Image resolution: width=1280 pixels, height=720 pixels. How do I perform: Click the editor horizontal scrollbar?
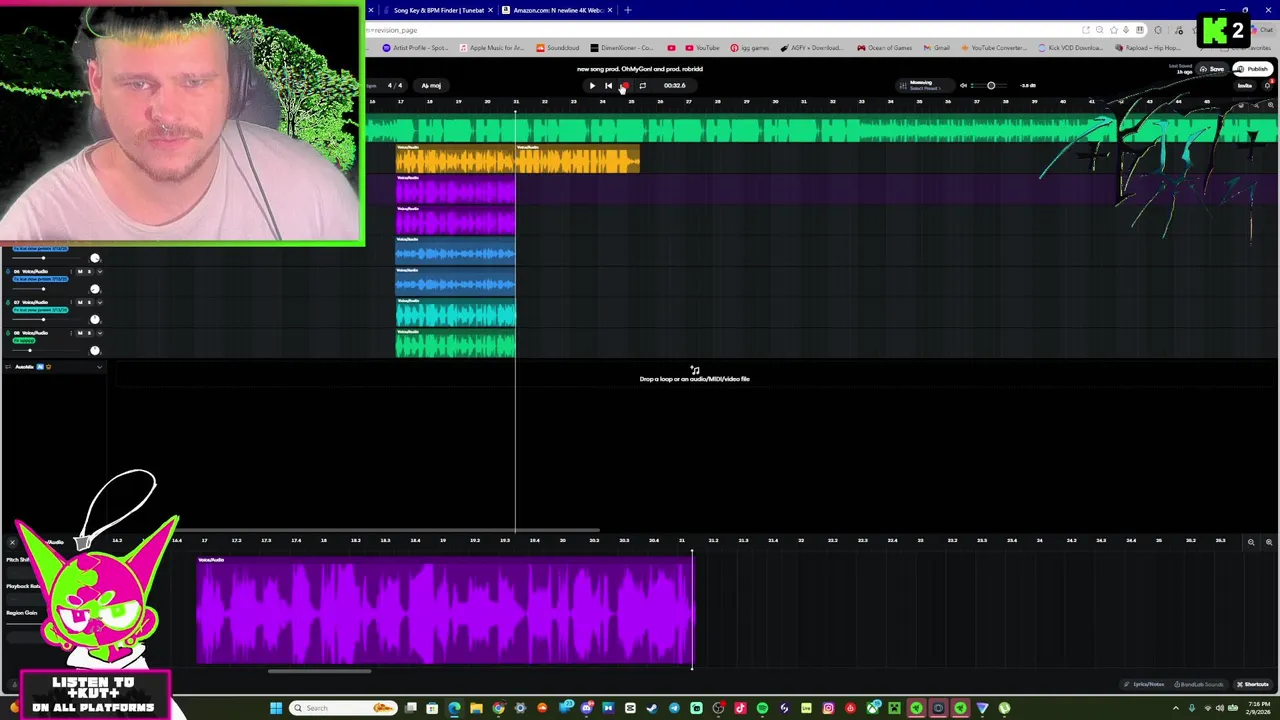pyautogui.click(x=320, y=671)
